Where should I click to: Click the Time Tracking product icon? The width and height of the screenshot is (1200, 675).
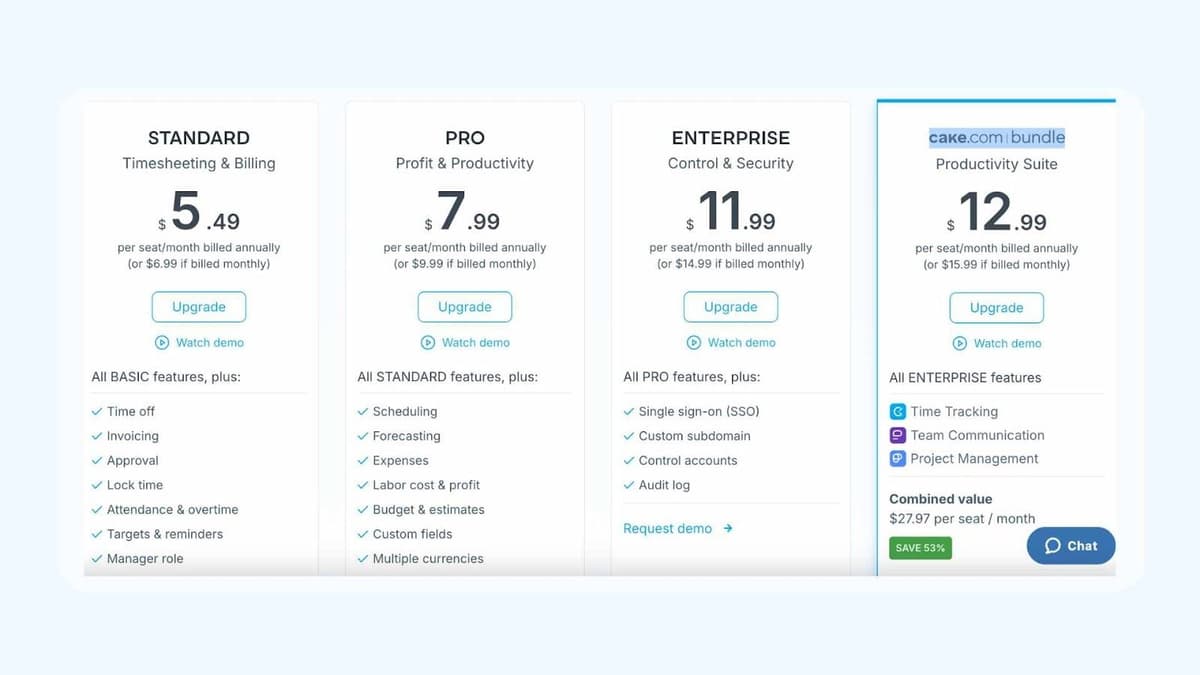(x=898, y=411)
